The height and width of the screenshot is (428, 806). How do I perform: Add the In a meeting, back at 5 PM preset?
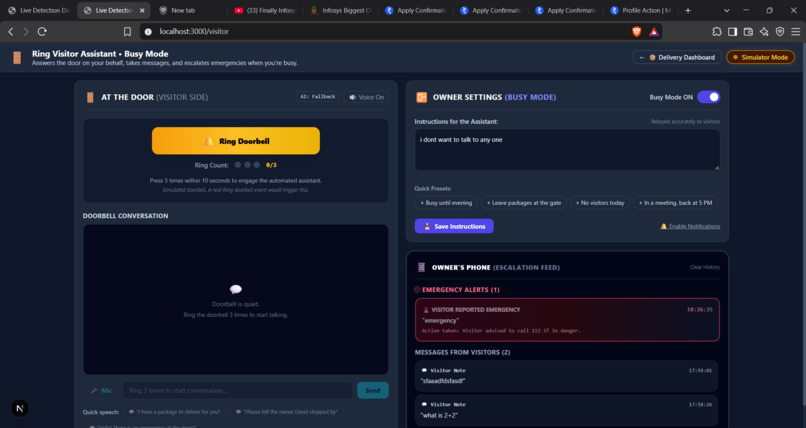(675, 203)
